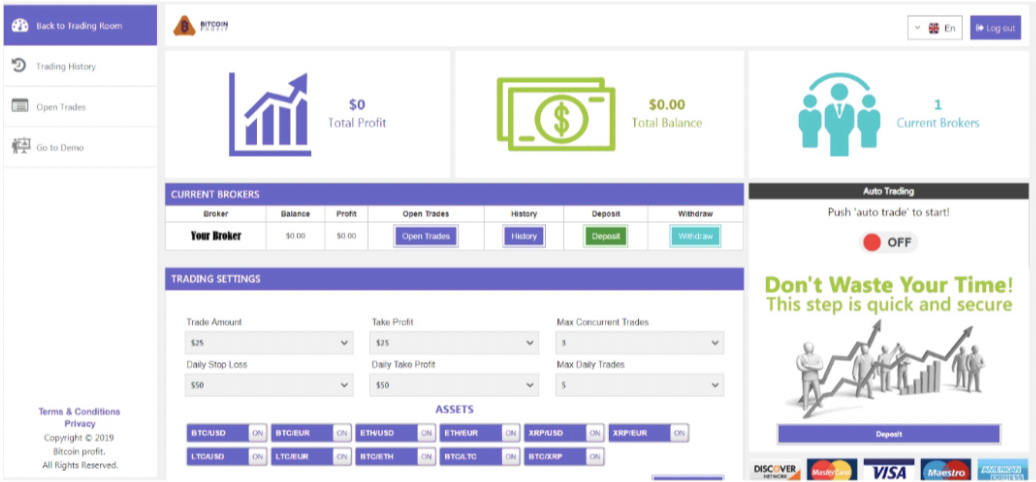Image resolution: width=1036 pixels, height=482 pixels.
Task: Toggle the BTC/USD asset ON switch
Action: tap(257, 433)
